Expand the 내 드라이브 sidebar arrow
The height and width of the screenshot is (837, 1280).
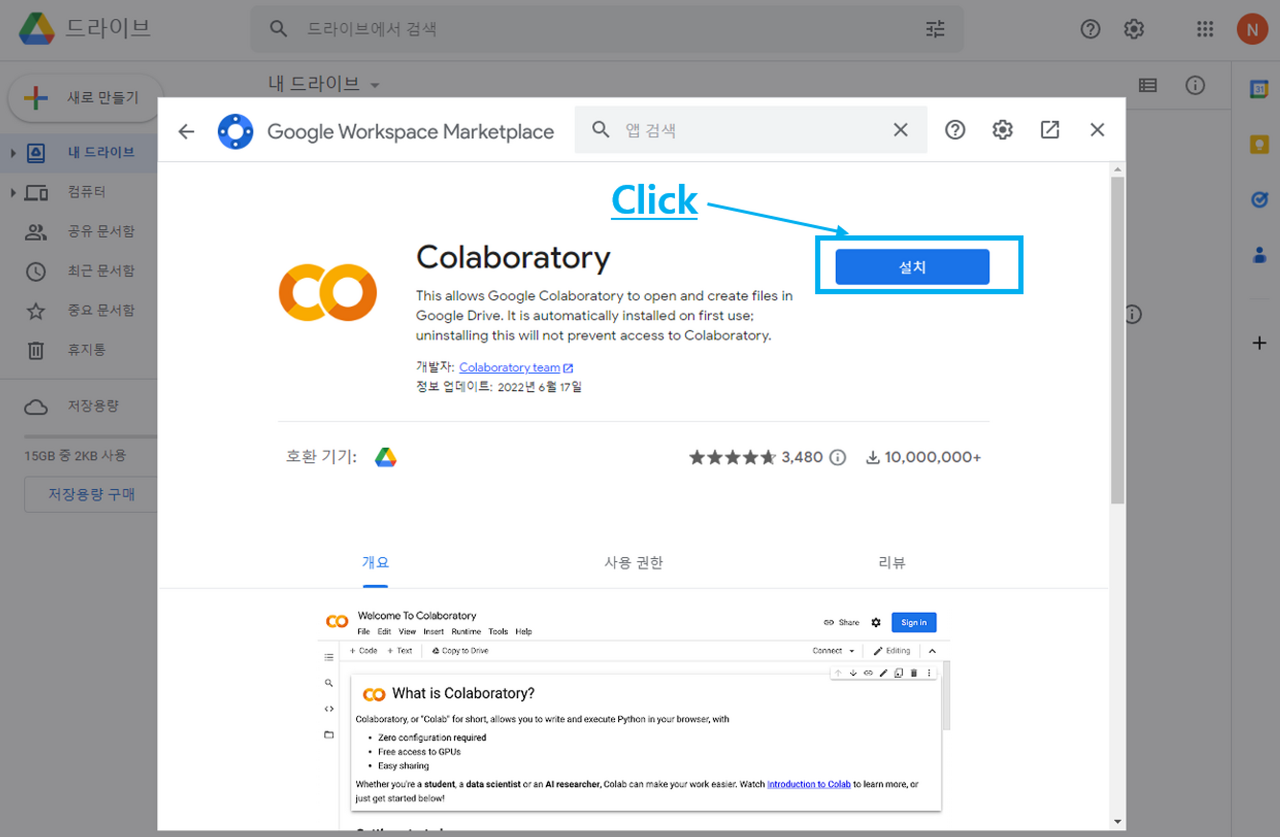(13, 153)
